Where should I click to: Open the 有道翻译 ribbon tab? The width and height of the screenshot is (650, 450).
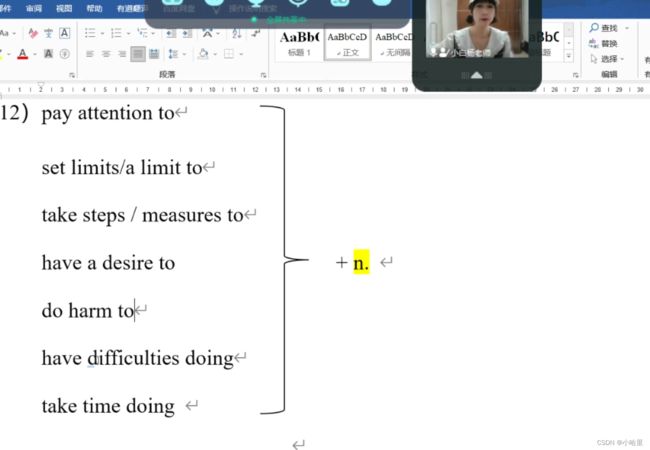tap(131, 8)
